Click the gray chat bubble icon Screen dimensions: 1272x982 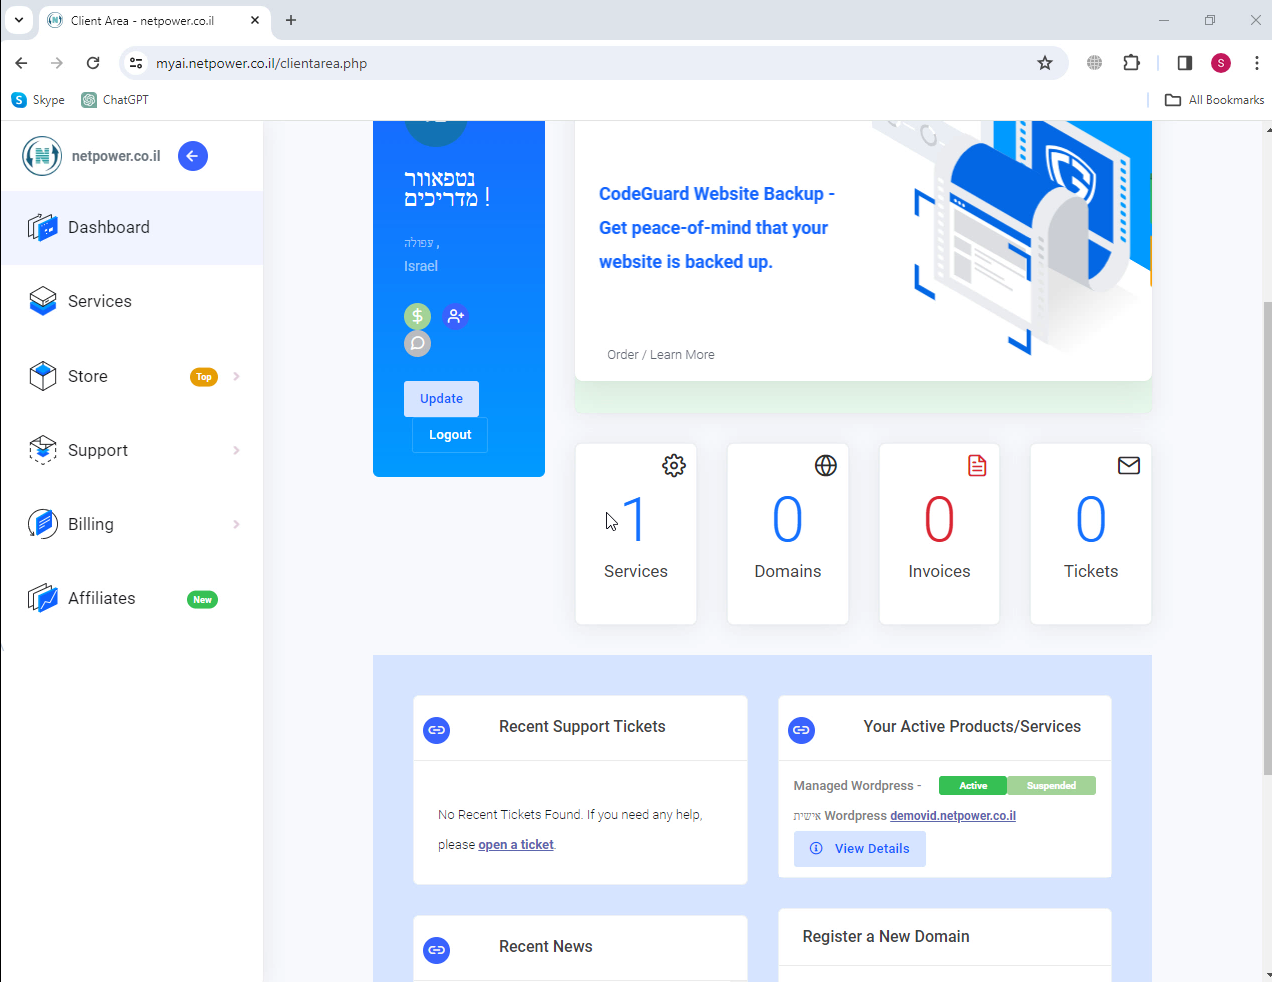[x=417, y=344]
